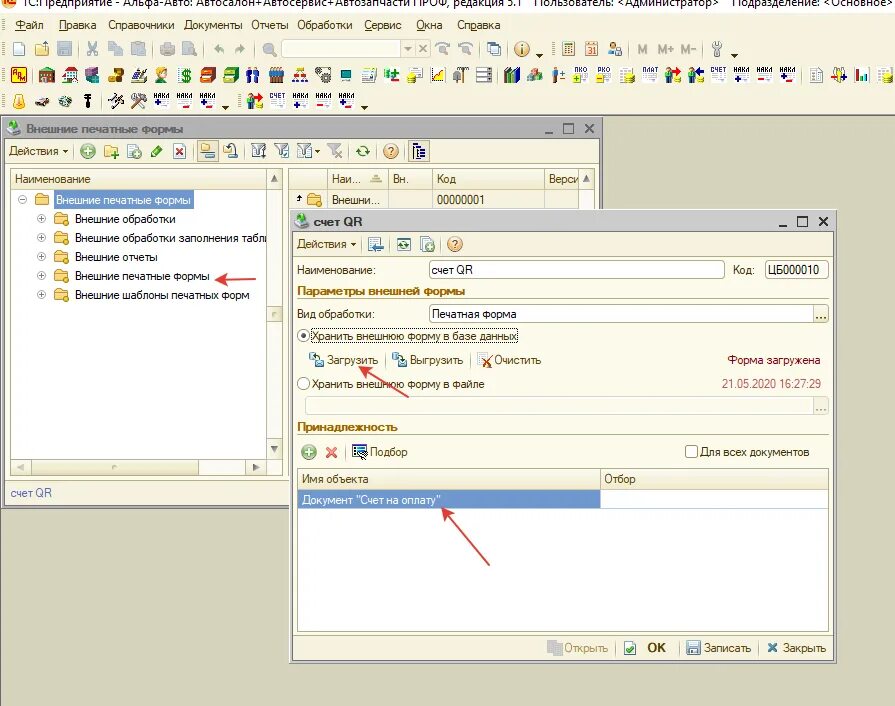Screen dimensions: 895x706
Task: Open help in Внешние печатные формы window
Action: 390,151
